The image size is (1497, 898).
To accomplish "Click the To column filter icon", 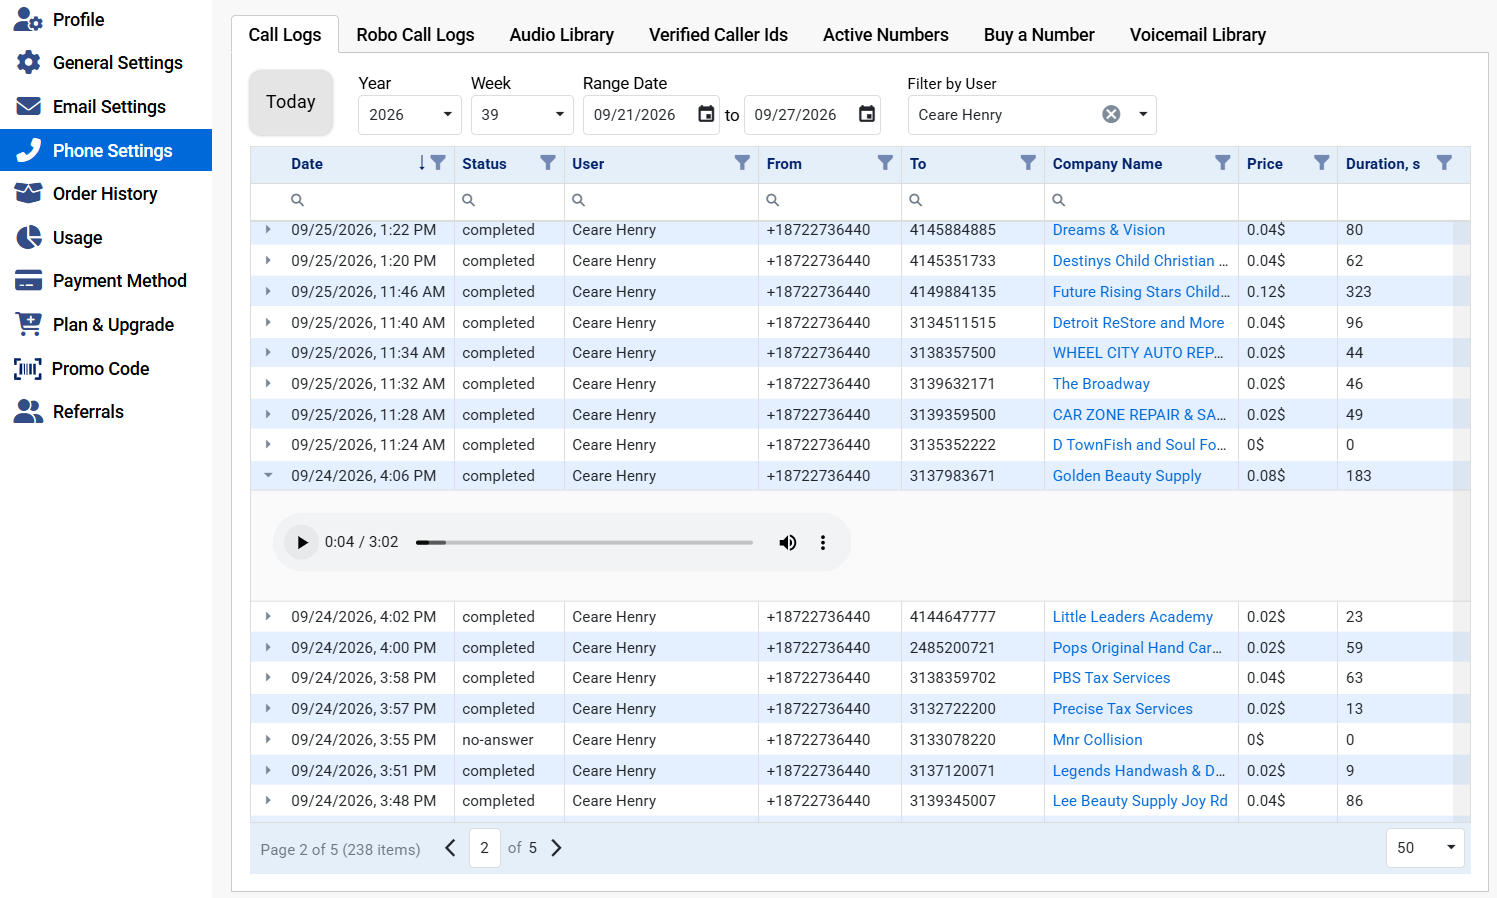I will pos(1028,163).
